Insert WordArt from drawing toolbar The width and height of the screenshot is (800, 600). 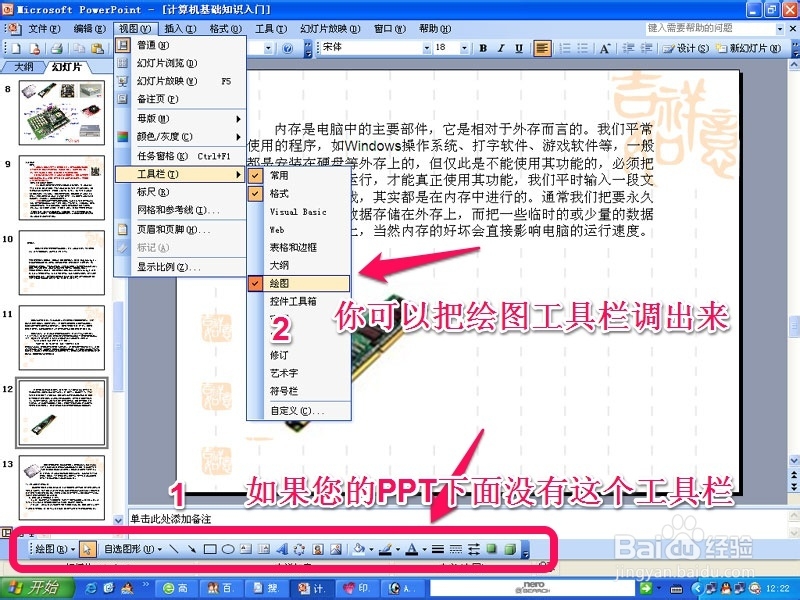point(282,549)
